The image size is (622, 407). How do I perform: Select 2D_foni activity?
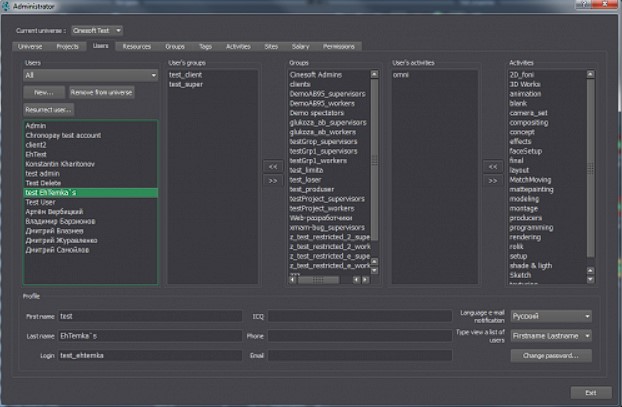[547, 75]
